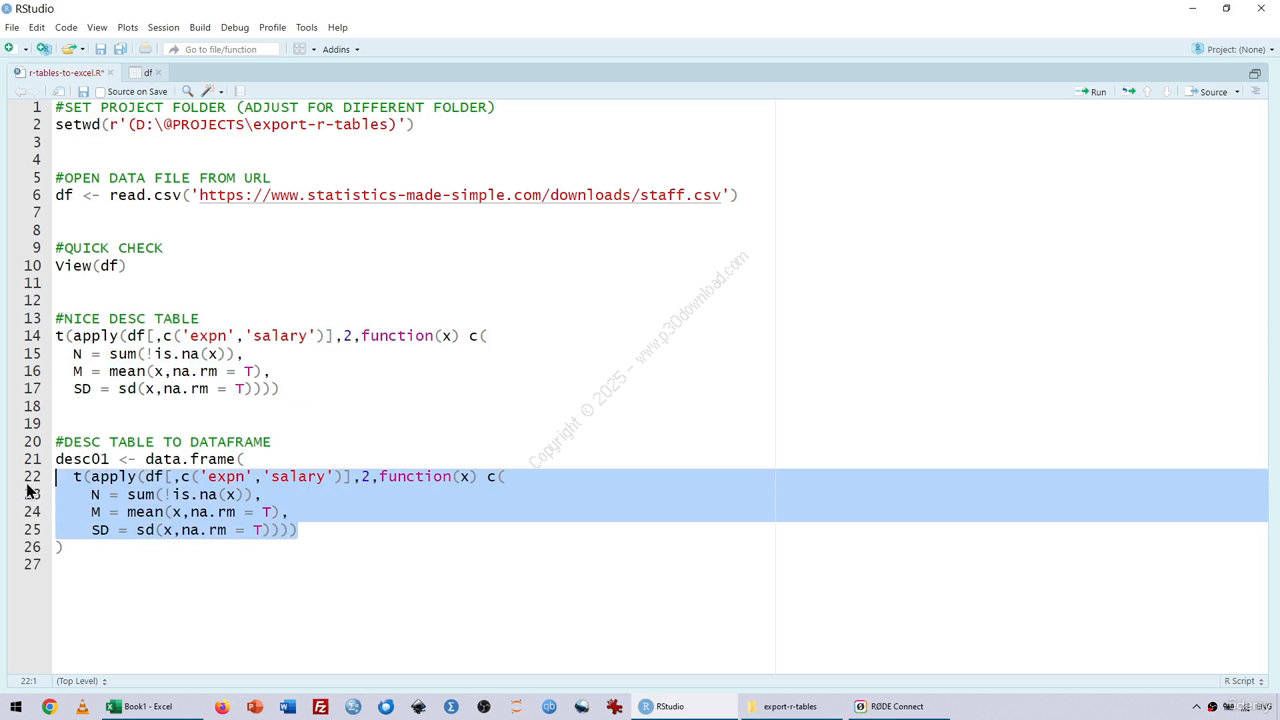Switch to the RØDE Connect window
This screenshot has height=720, width=1280.
tap(897, 707)
